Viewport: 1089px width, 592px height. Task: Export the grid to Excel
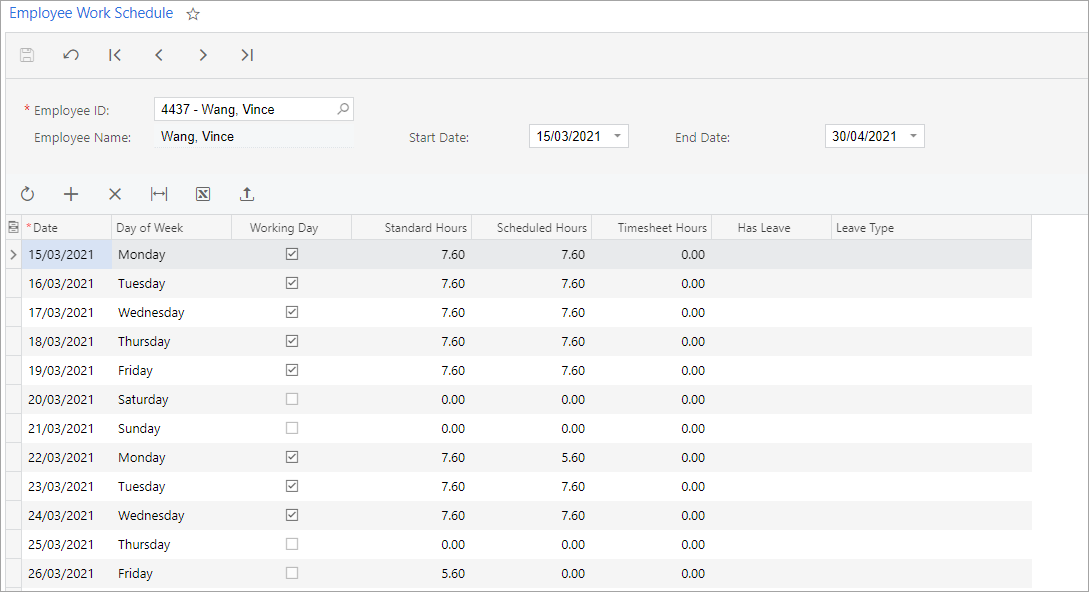click(x=203, y=194)
